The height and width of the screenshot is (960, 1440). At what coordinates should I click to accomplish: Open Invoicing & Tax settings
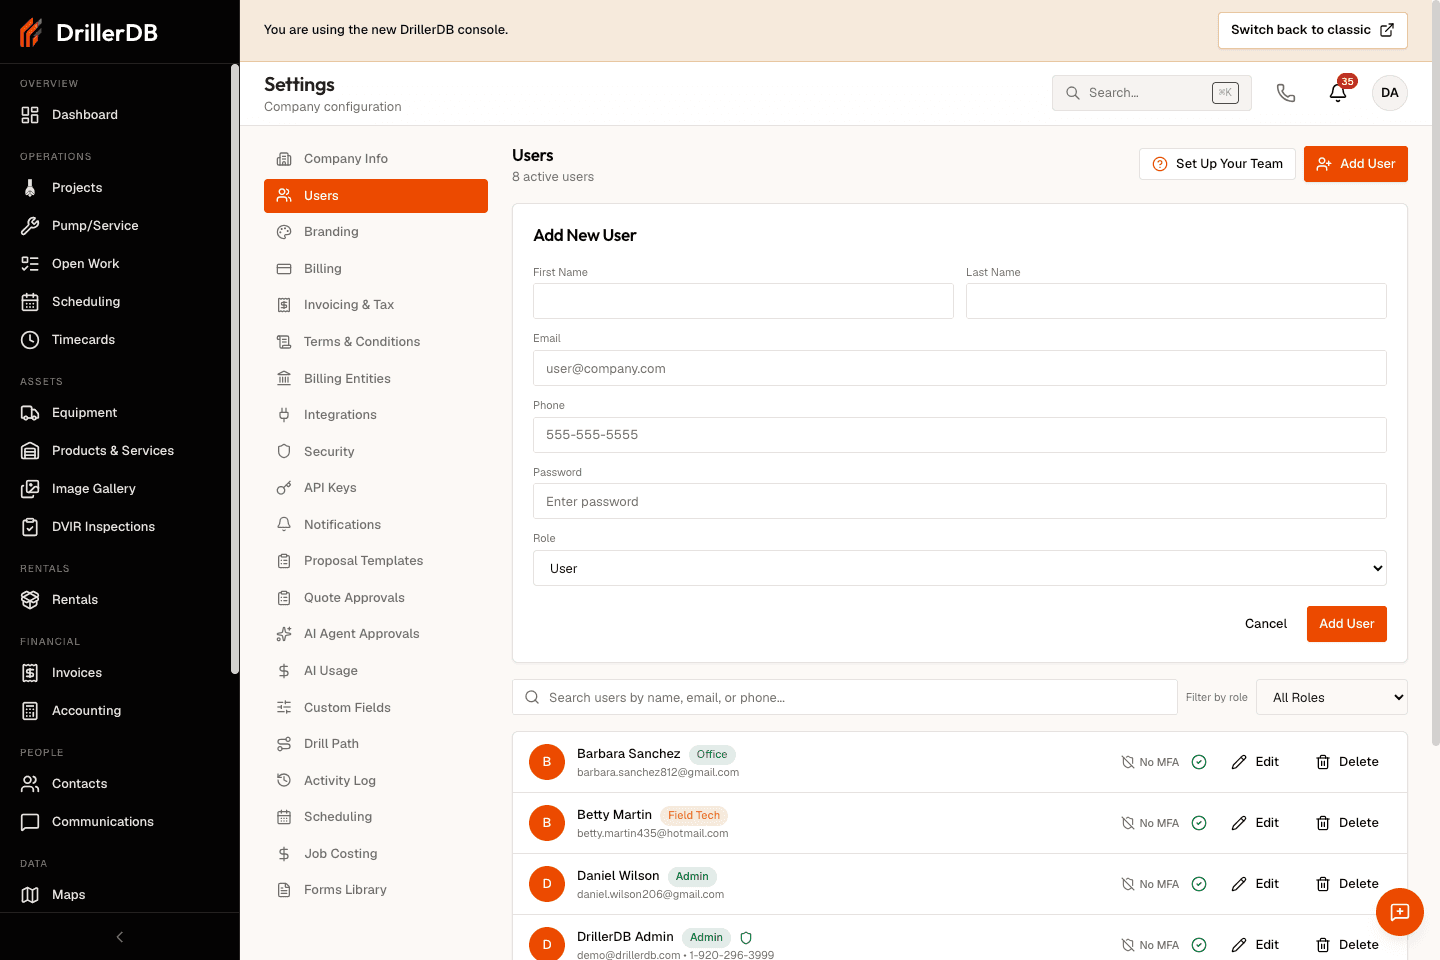[x=376, y=305]
